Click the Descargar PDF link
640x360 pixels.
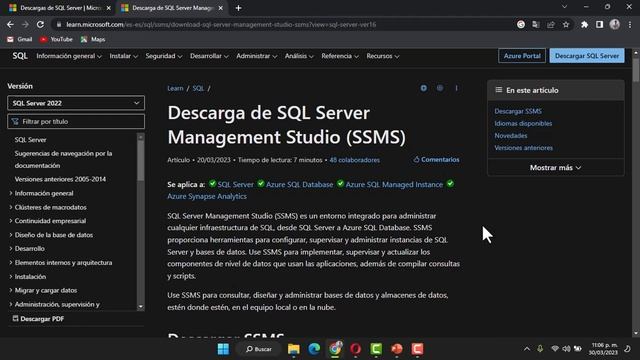38,318
